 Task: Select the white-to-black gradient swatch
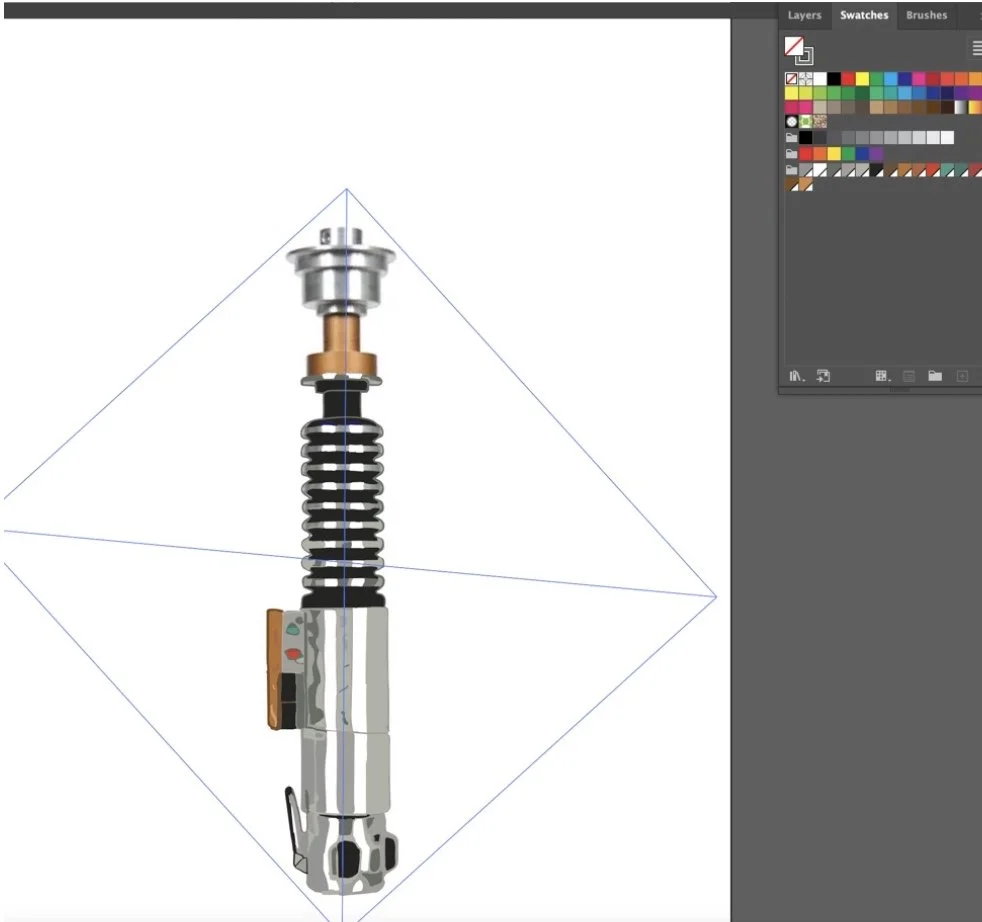pos(961,107)
